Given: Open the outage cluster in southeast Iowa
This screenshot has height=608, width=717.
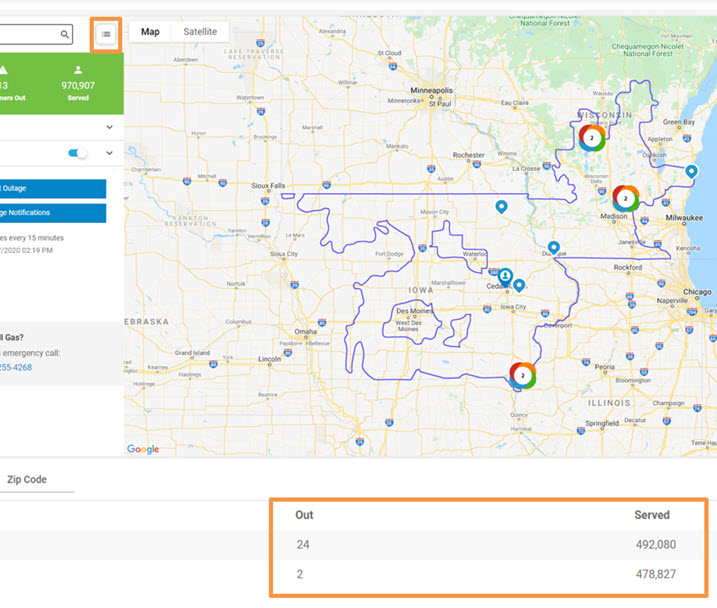Looking at the screenshot, I should (522, 375).
